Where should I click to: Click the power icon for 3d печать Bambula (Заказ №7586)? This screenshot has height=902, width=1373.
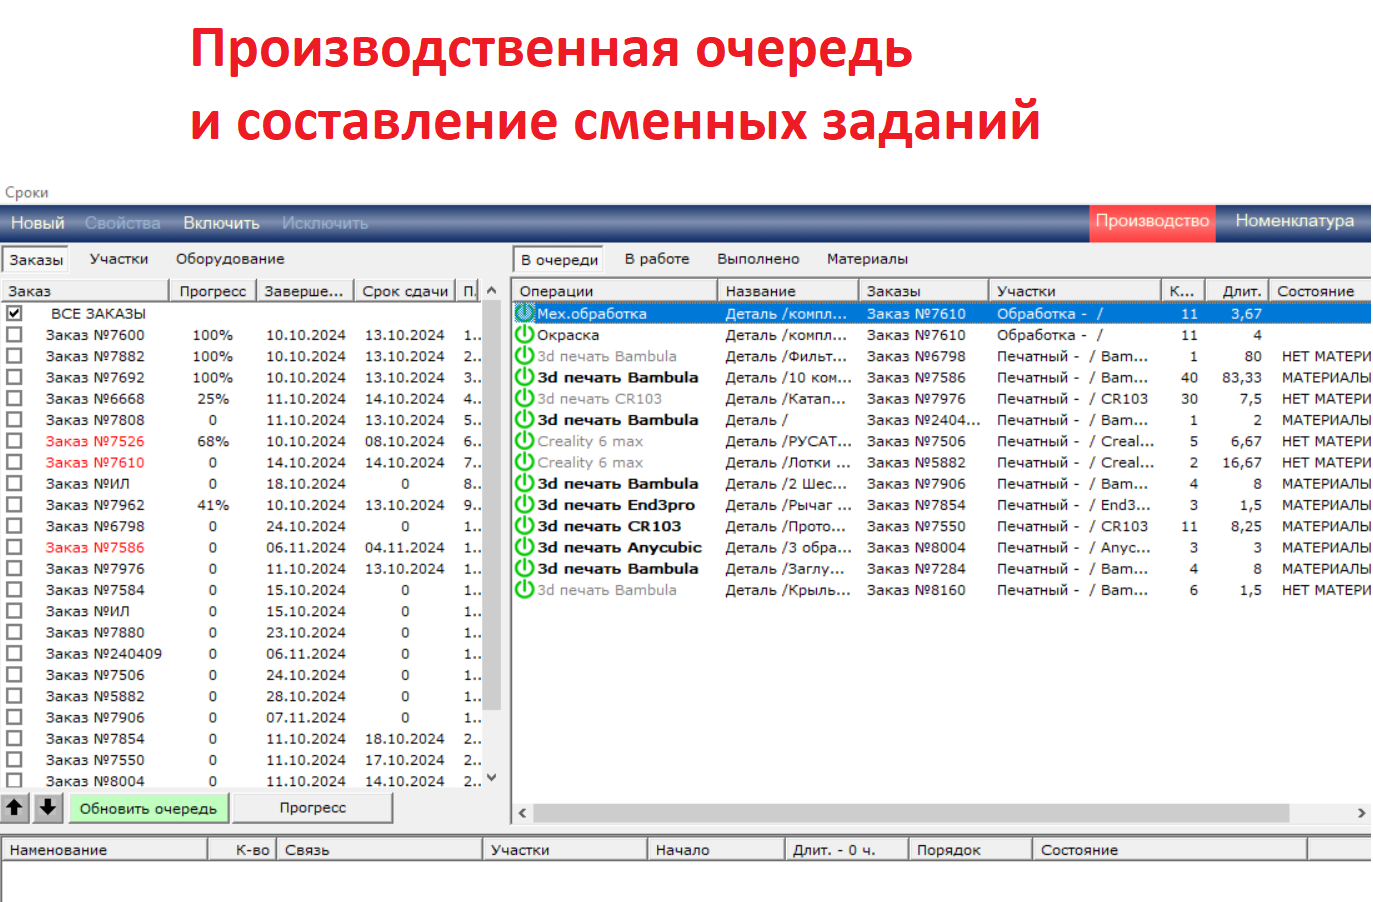[524, 377]
